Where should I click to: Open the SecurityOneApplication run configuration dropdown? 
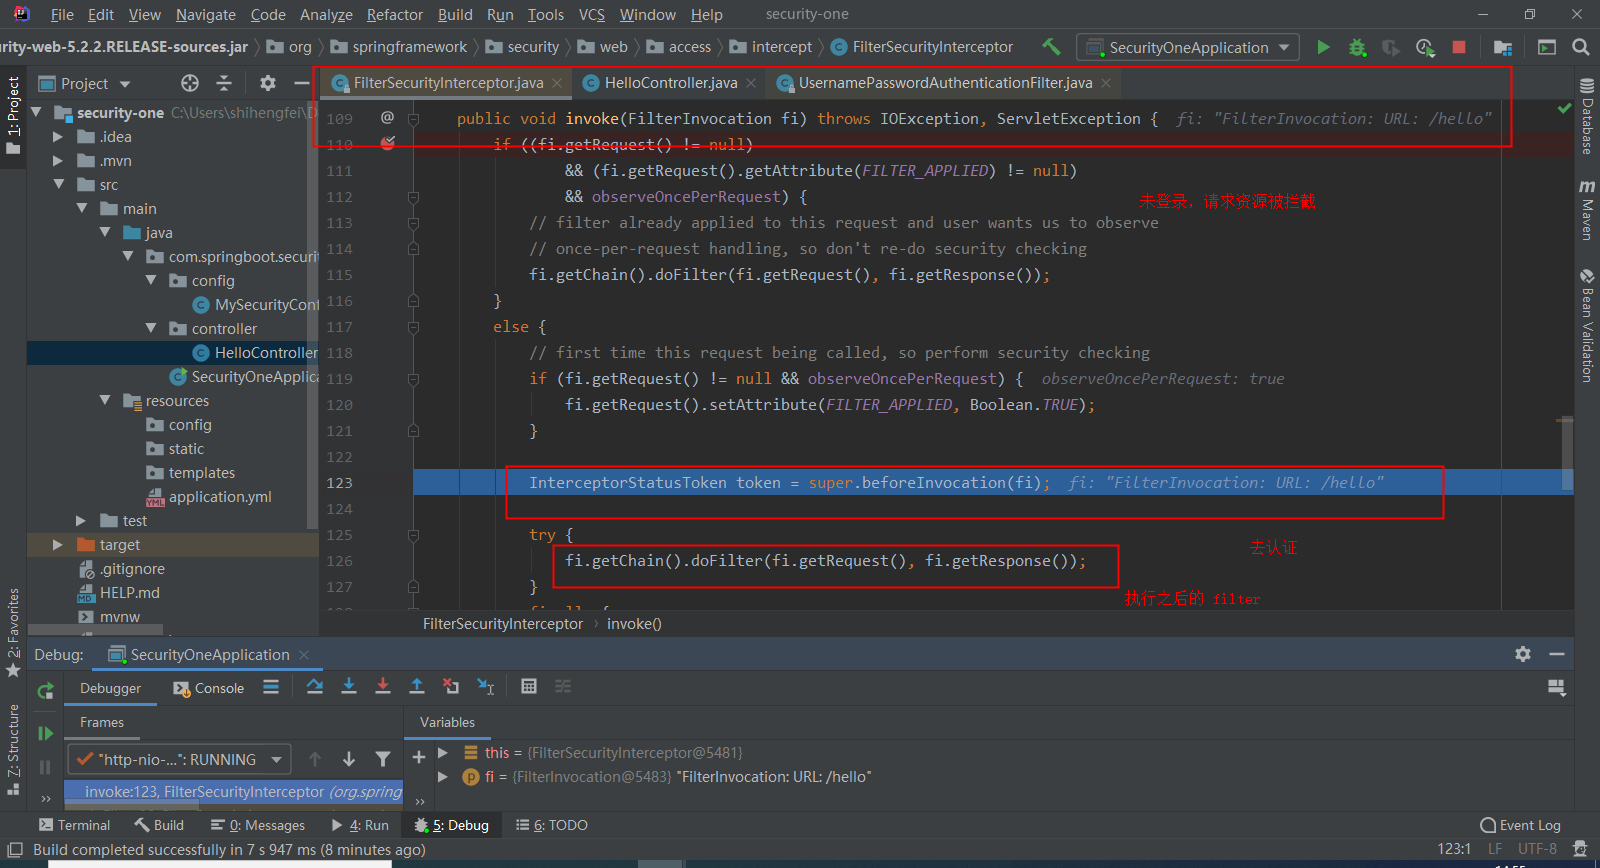coord(1188,47)
